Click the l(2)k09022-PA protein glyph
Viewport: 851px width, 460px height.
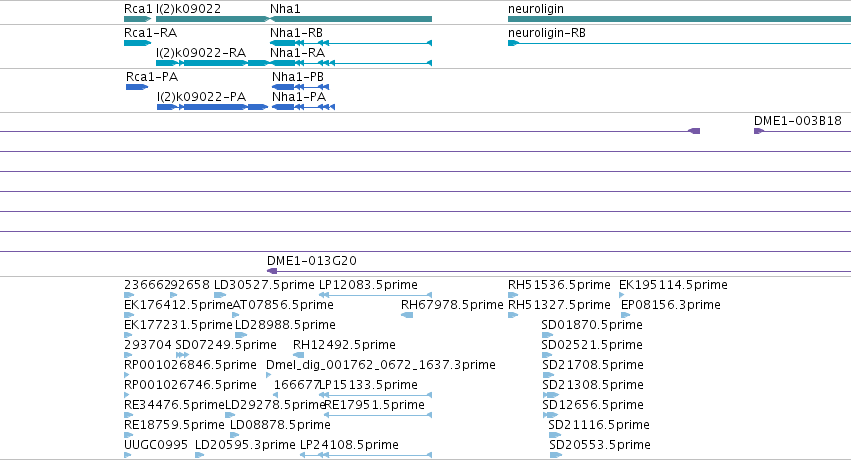tap(212, 107)
